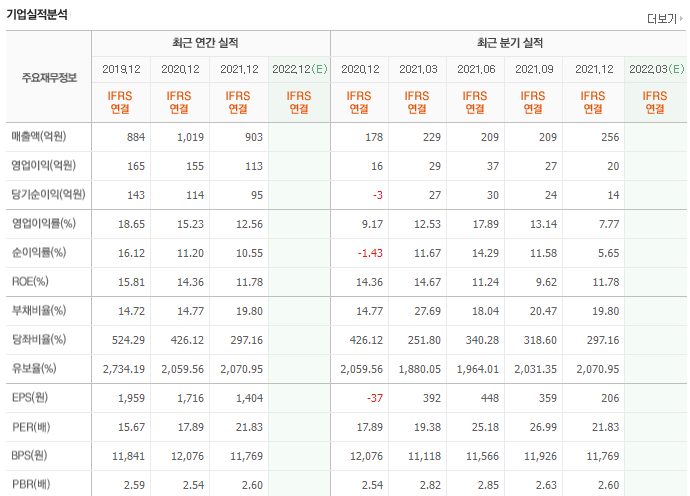690x496 pixels.
Task: Click the 순이익률(%) row label
Action: [x=39, y=253]
